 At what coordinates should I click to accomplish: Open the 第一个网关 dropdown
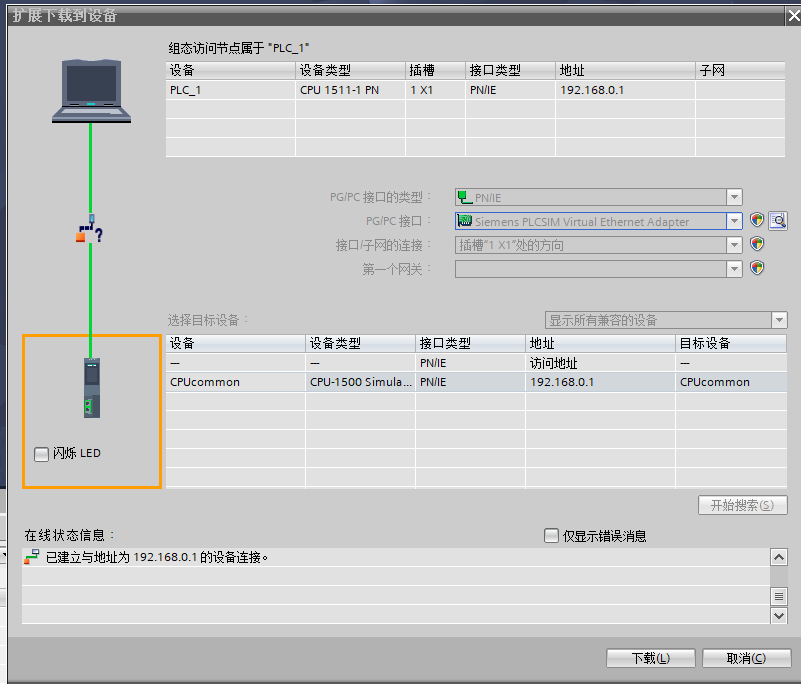pyautogui.click(x=734, y=269)
